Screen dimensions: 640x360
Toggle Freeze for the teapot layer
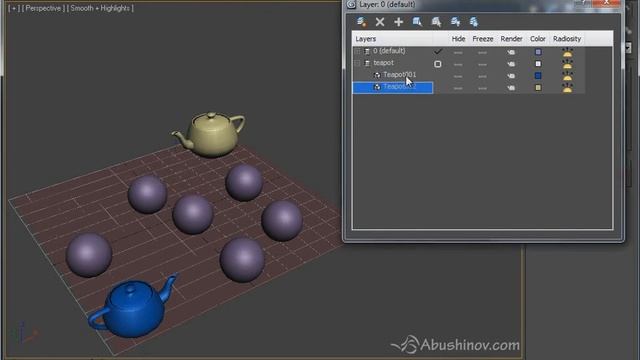[482, 64]
